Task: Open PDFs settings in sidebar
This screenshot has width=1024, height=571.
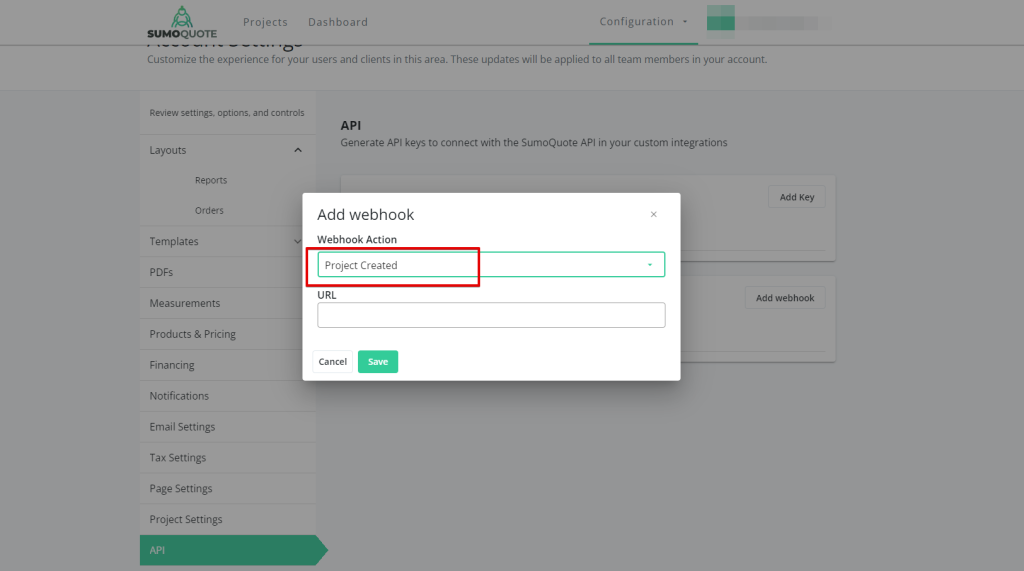Action: pos(161,272)
